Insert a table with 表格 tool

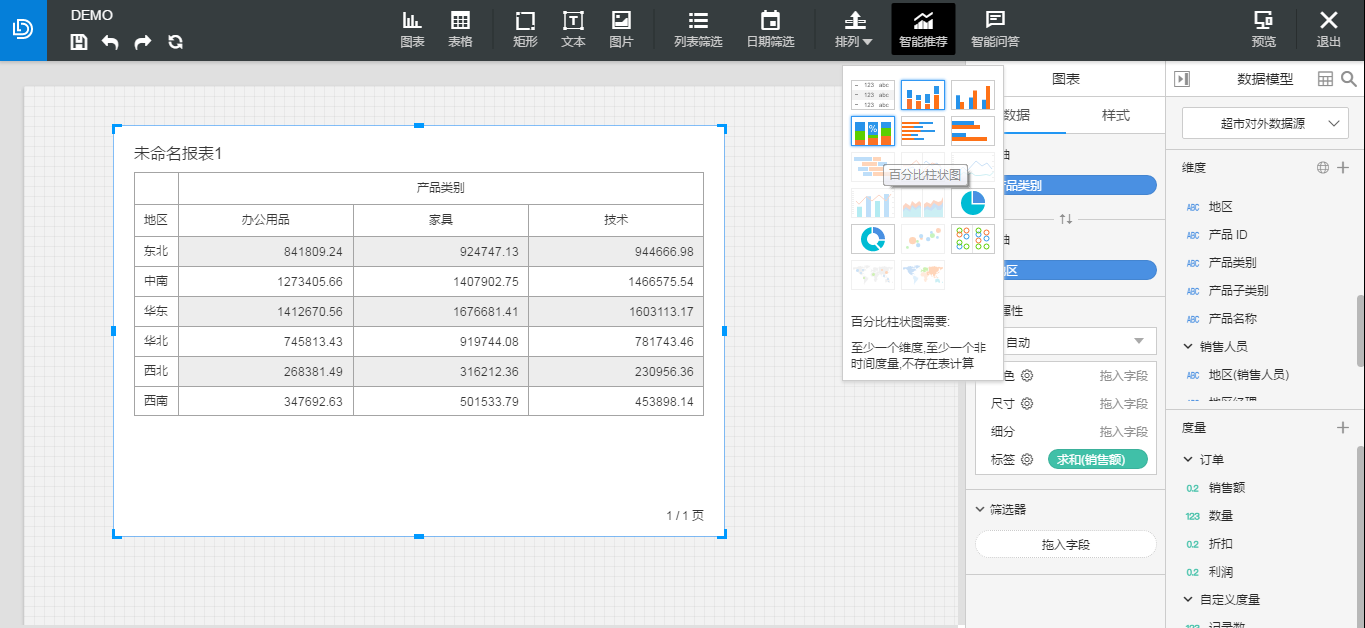coord(460,30)
